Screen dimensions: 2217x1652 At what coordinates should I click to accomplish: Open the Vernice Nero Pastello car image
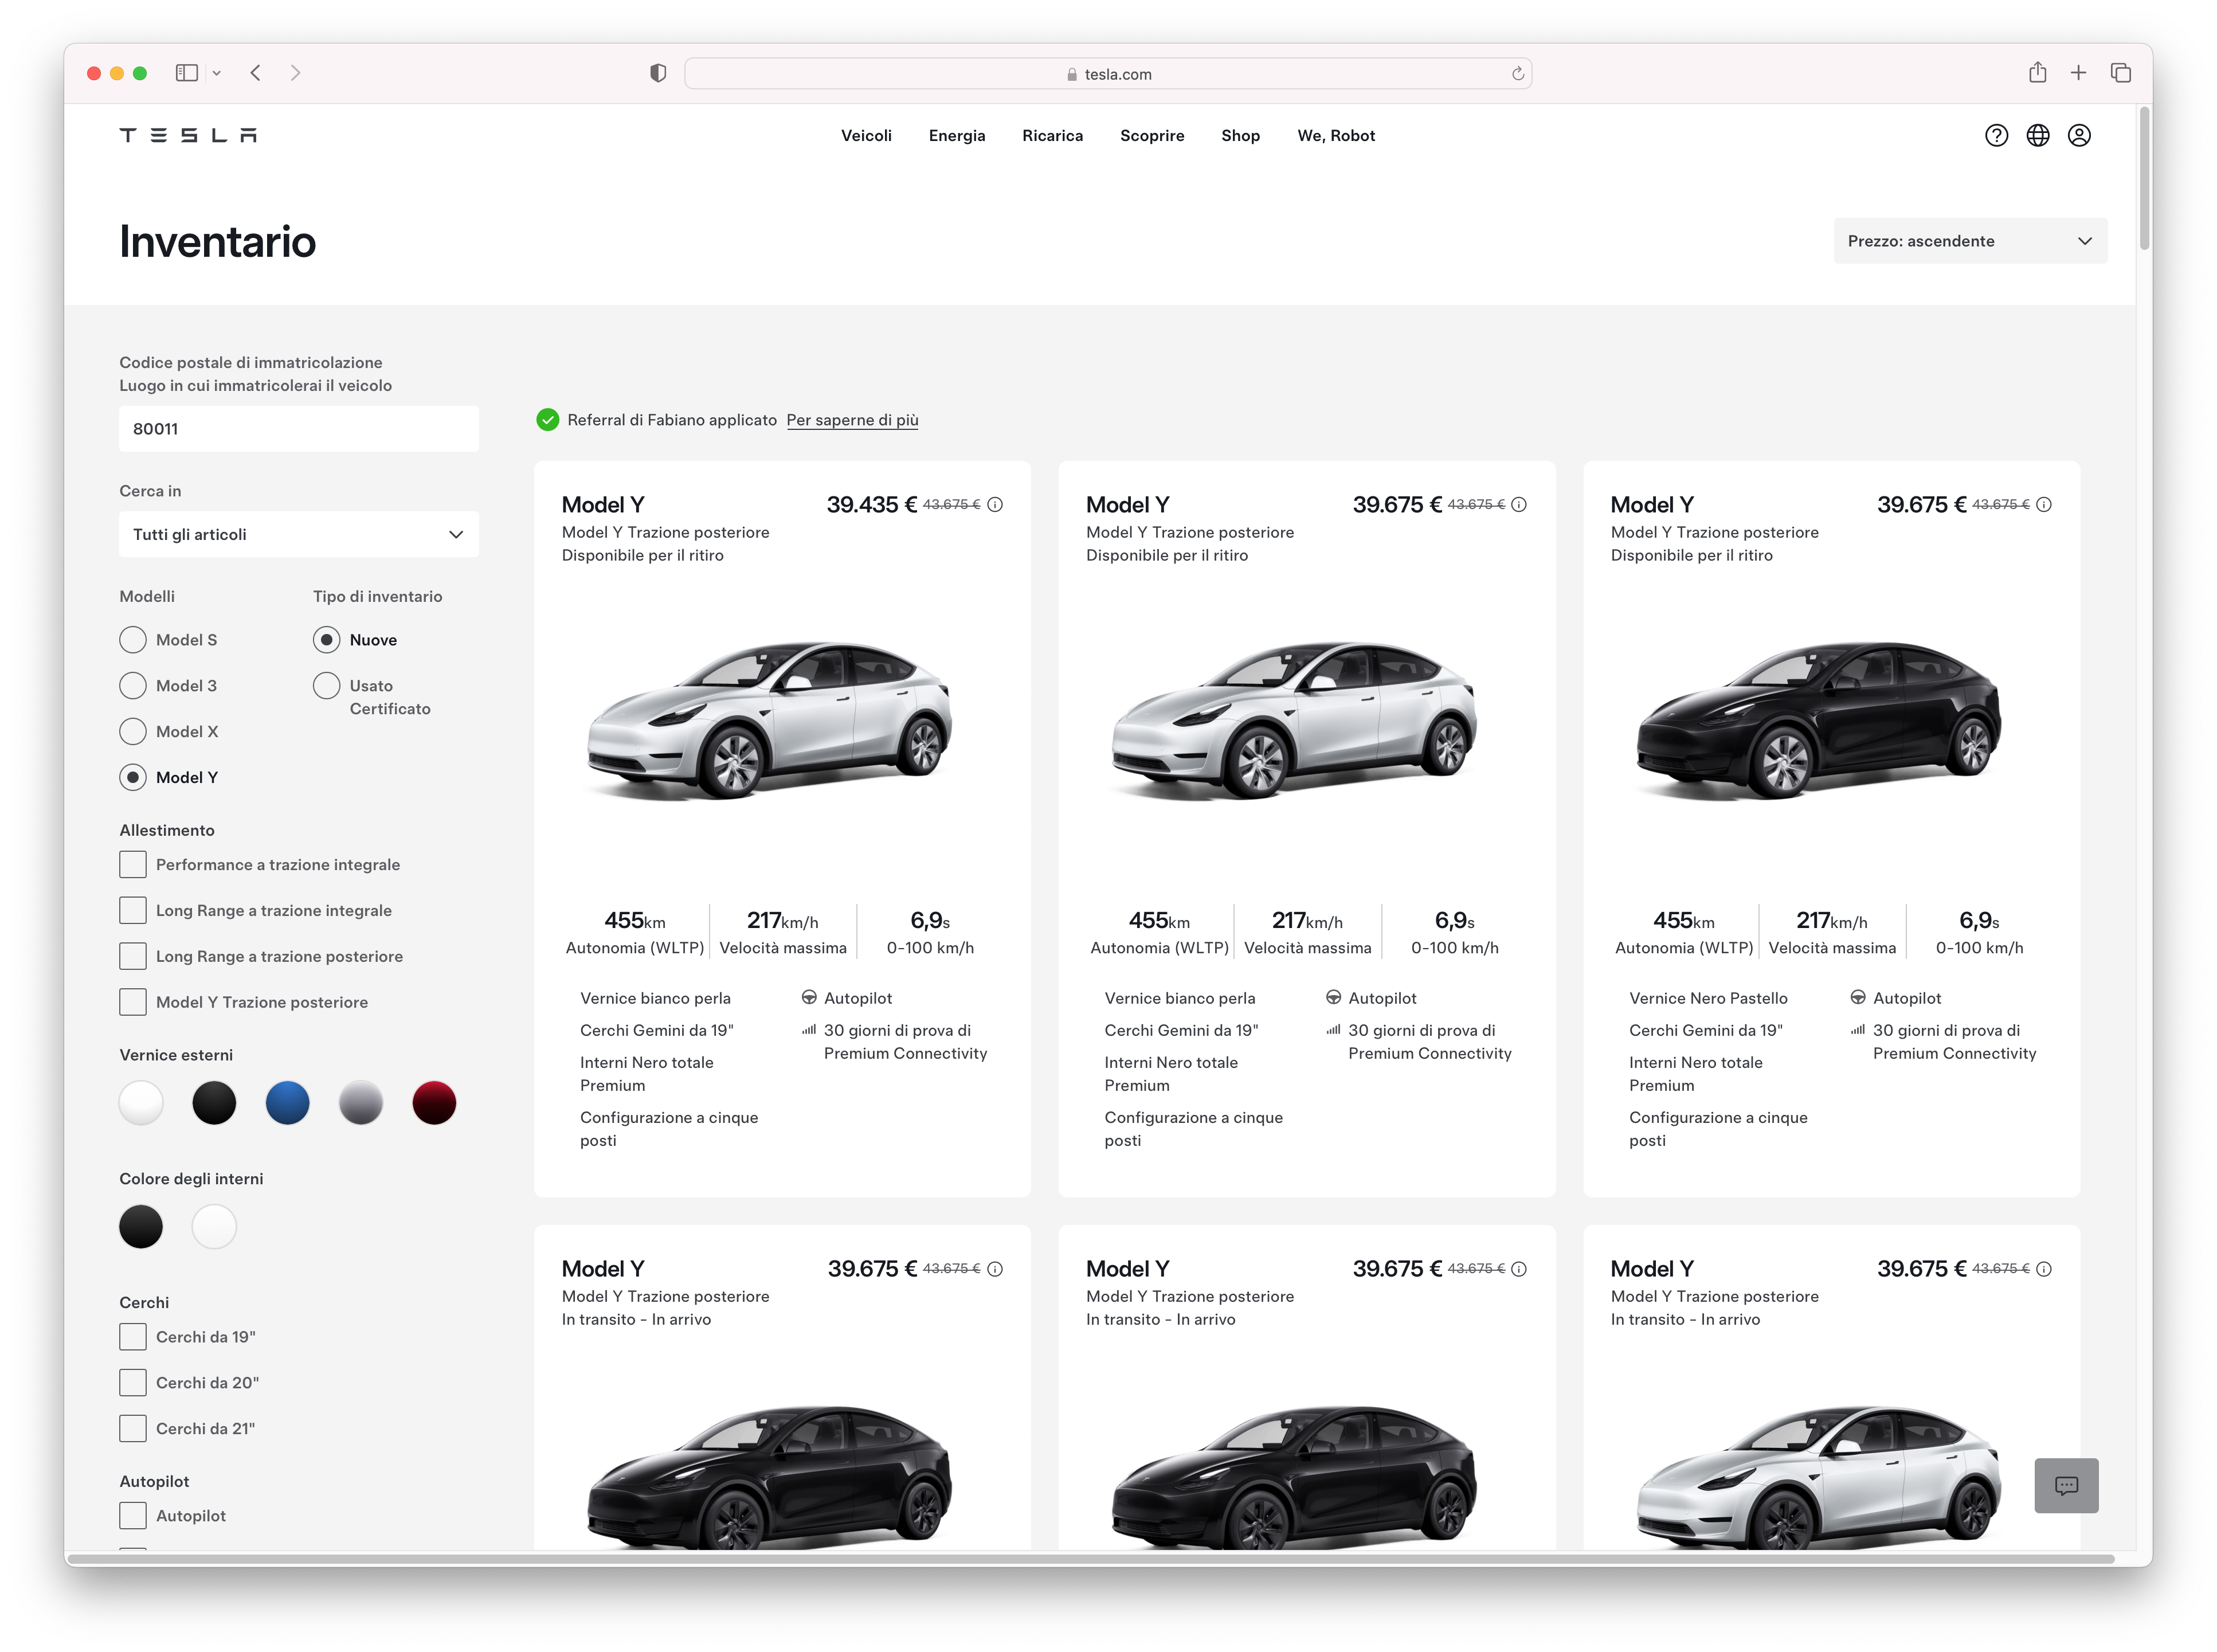click(1819, 720)
